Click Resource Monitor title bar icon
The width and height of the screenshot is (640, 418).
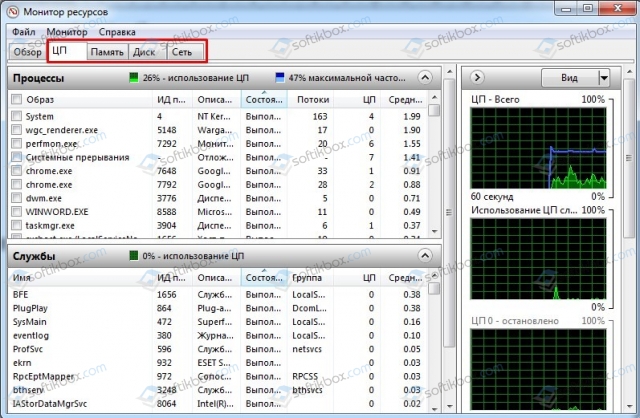pos(13,11)
